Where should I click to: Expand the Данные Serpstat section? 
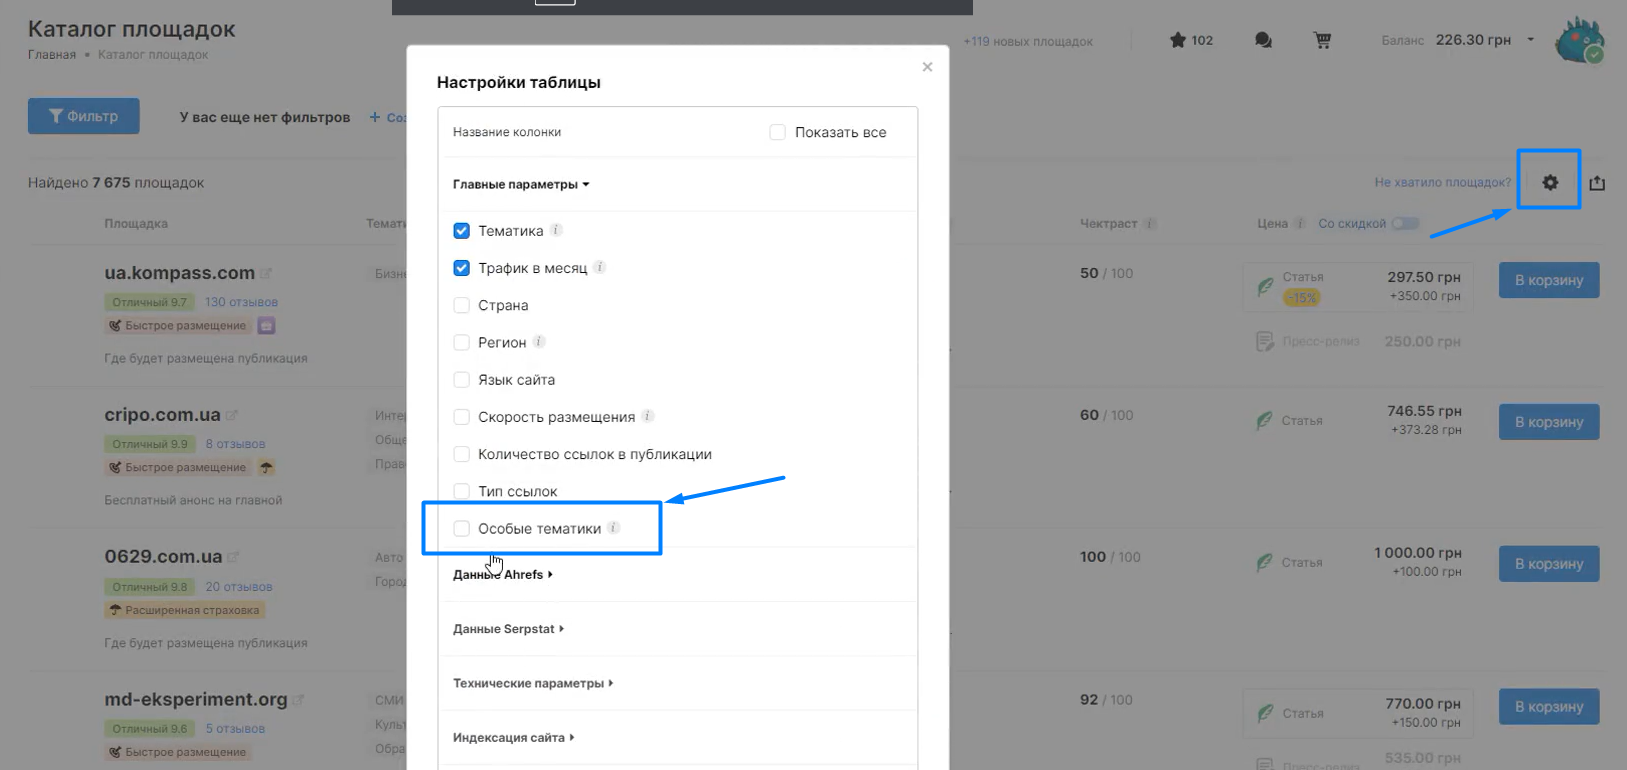(x=508, y=629)
